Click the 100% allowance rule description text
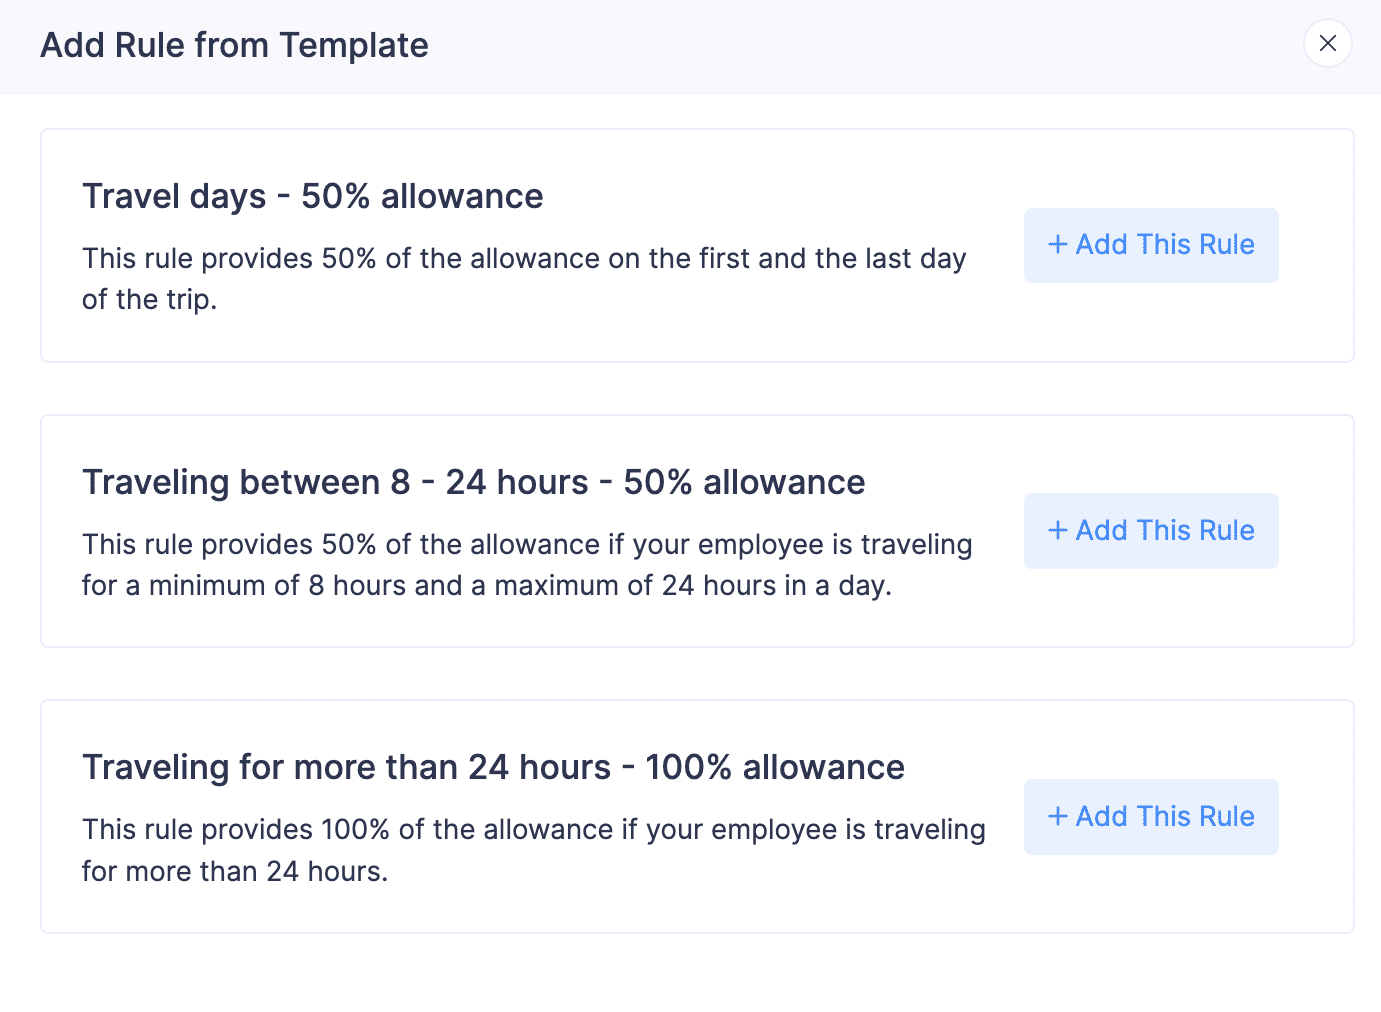The width and height of the screenshot is (1381, 1012). 533,830
